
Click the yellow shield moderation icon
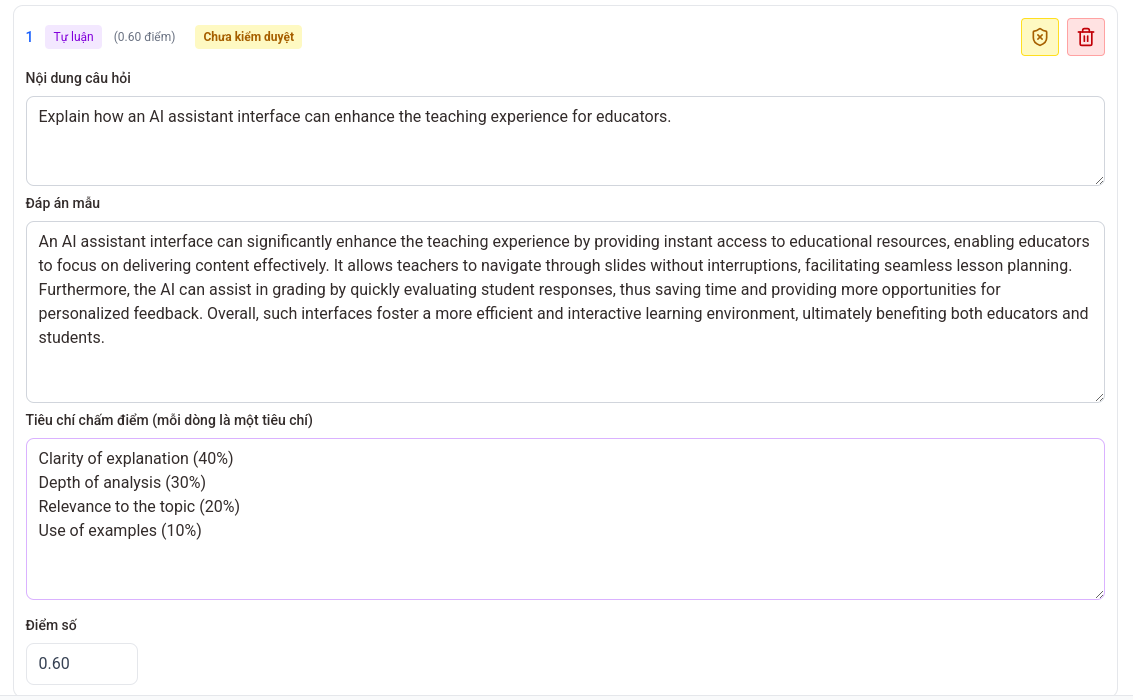click(1040, 37)
